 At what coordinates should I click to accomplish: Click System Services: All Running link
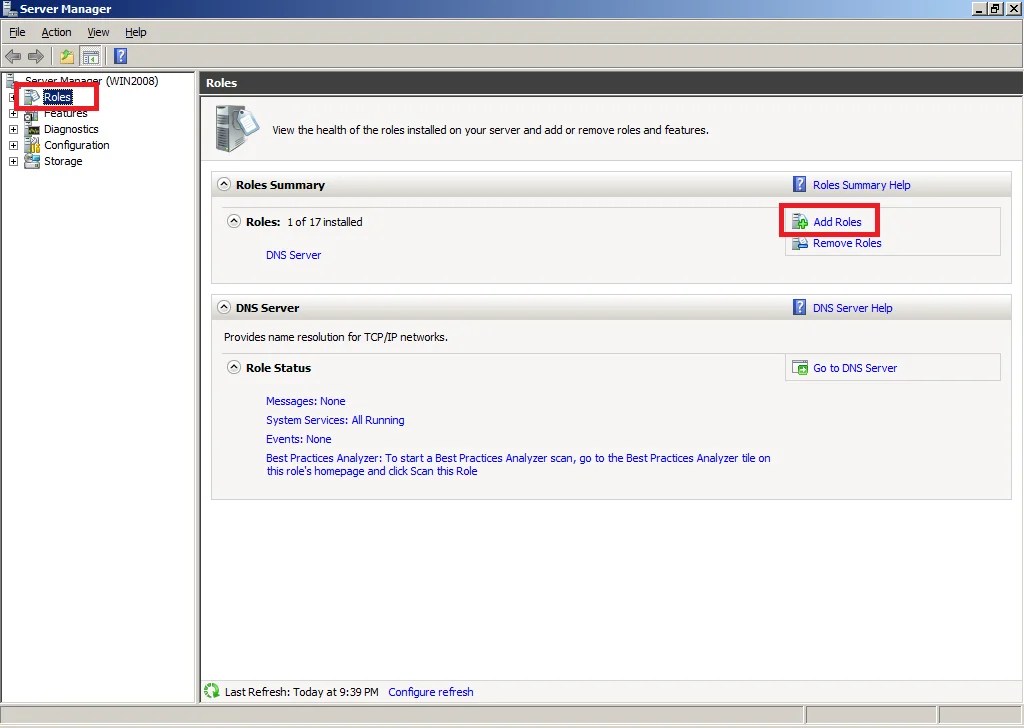pyautogui.click(x=335, y=420)
